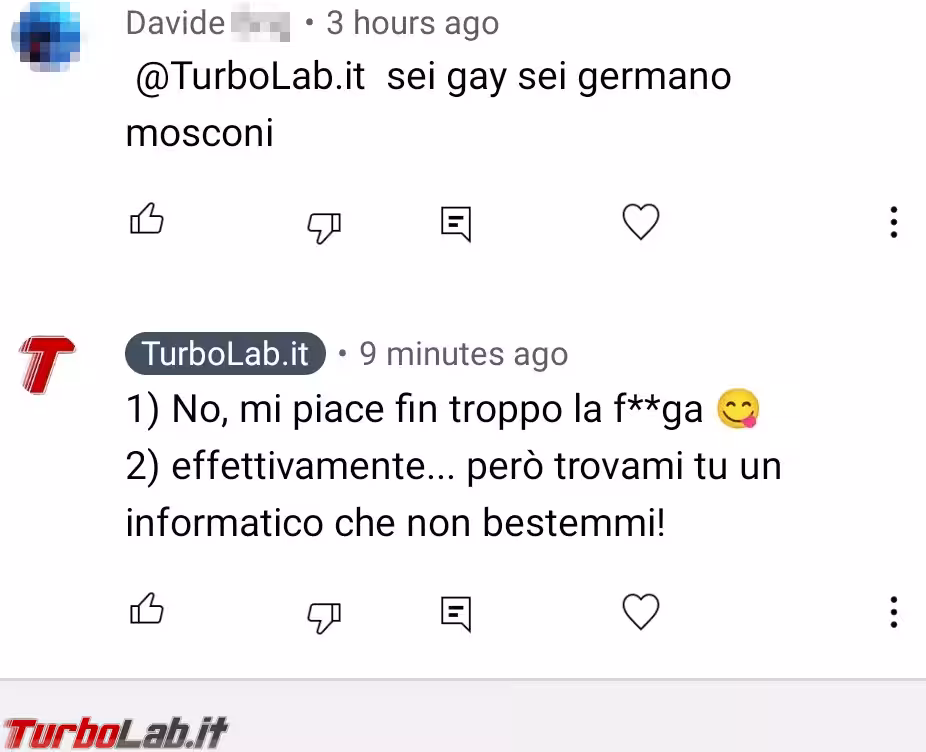Open three-dot menu on TurboLab.it reply
926x752 pixels.
(x=894, y=612)
